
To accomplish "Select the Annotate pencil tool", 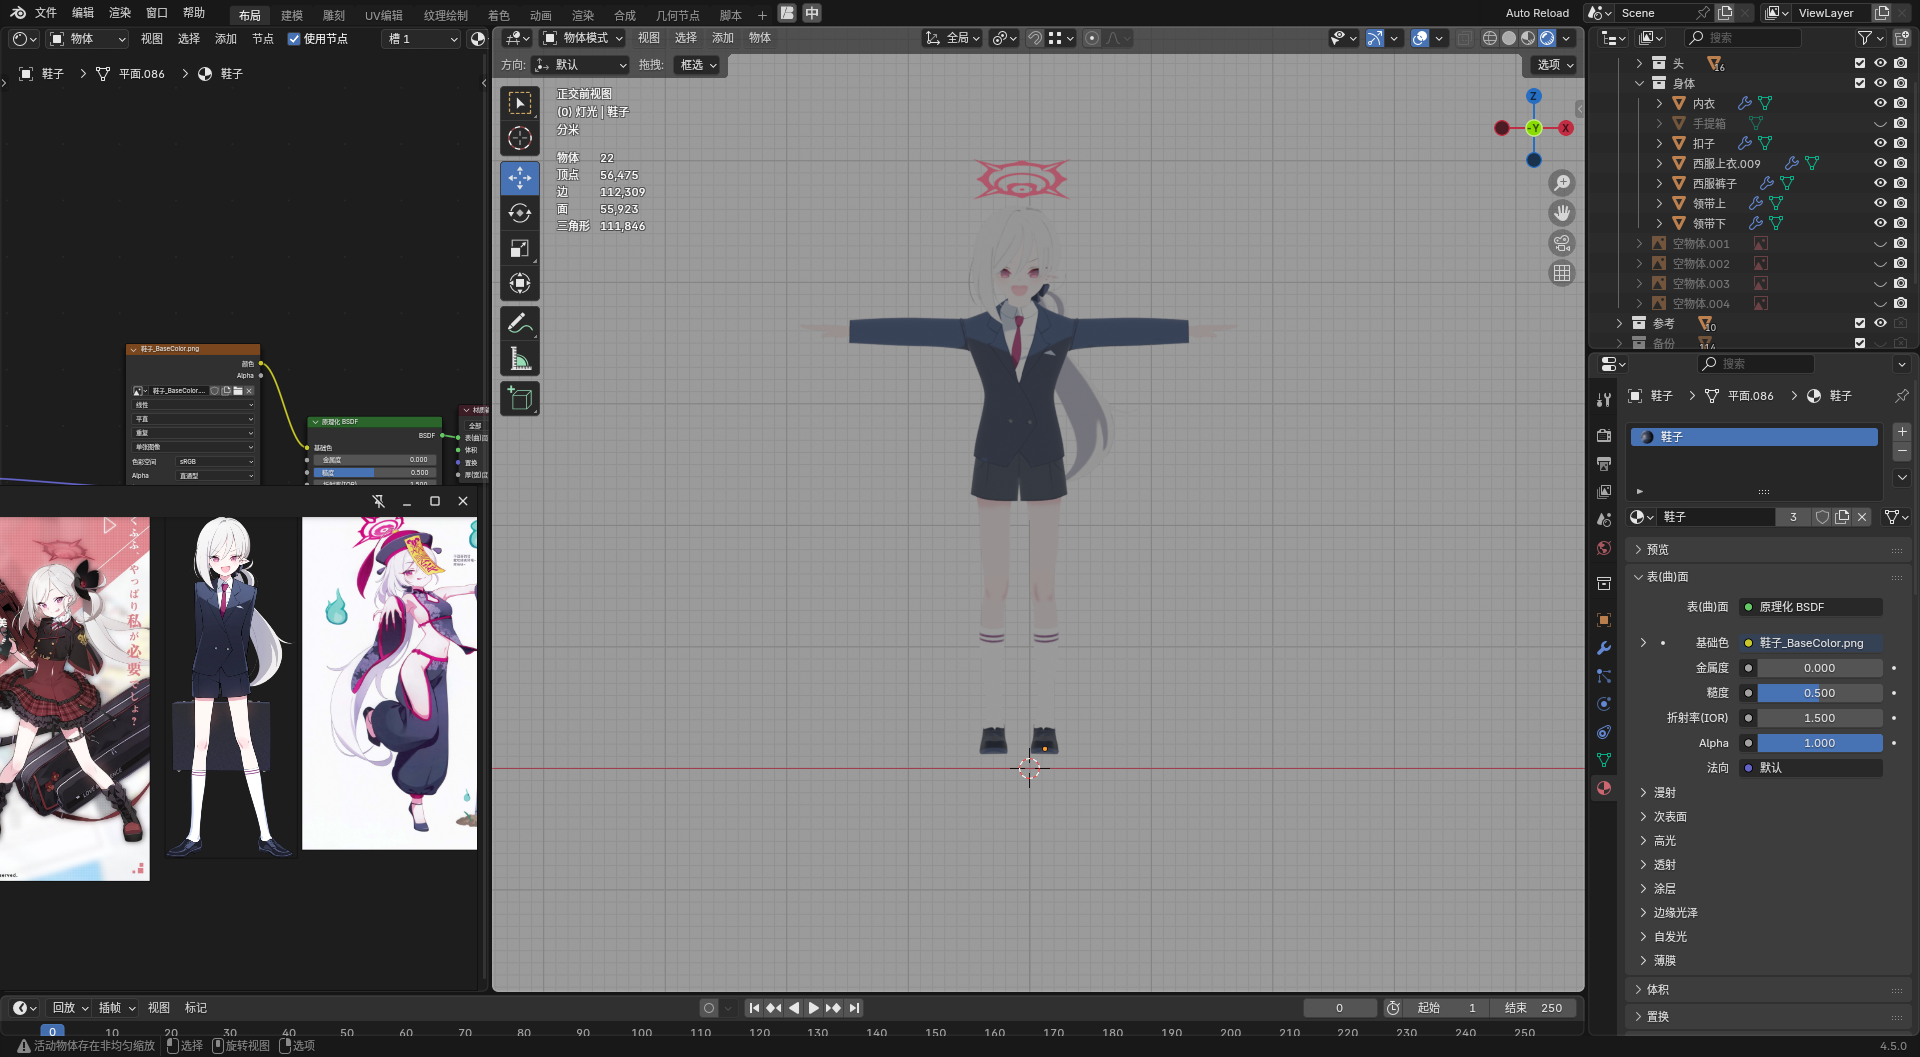I will [520, 323].
